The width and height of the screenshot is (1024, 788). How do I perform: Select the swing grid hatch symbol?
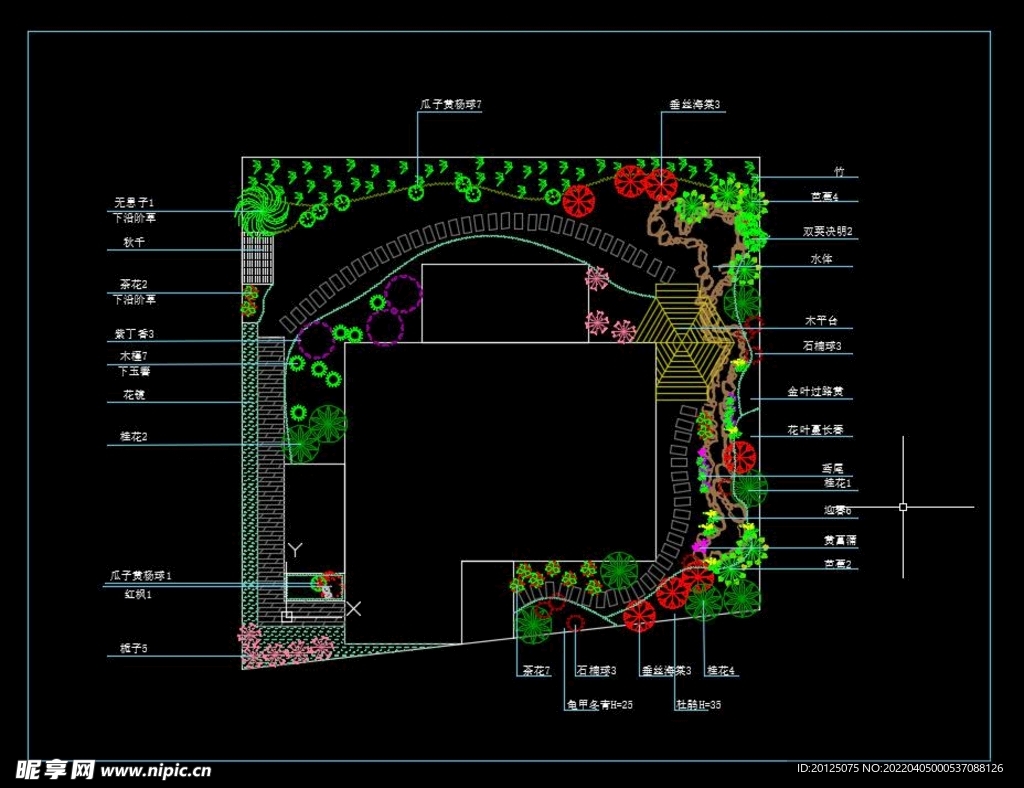pyautogui.click(x=257, y=261)
